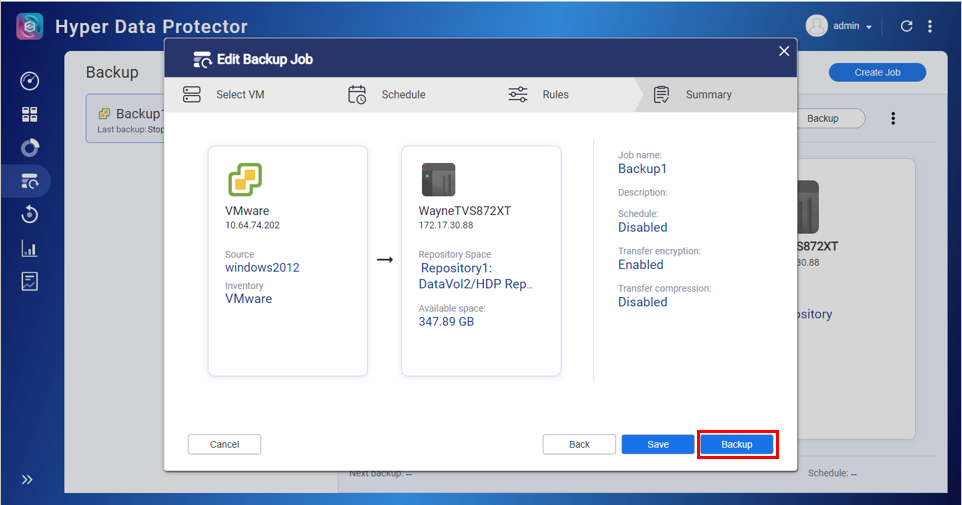Open the Reports bar chart icon in sidebar

coord(29,249)
